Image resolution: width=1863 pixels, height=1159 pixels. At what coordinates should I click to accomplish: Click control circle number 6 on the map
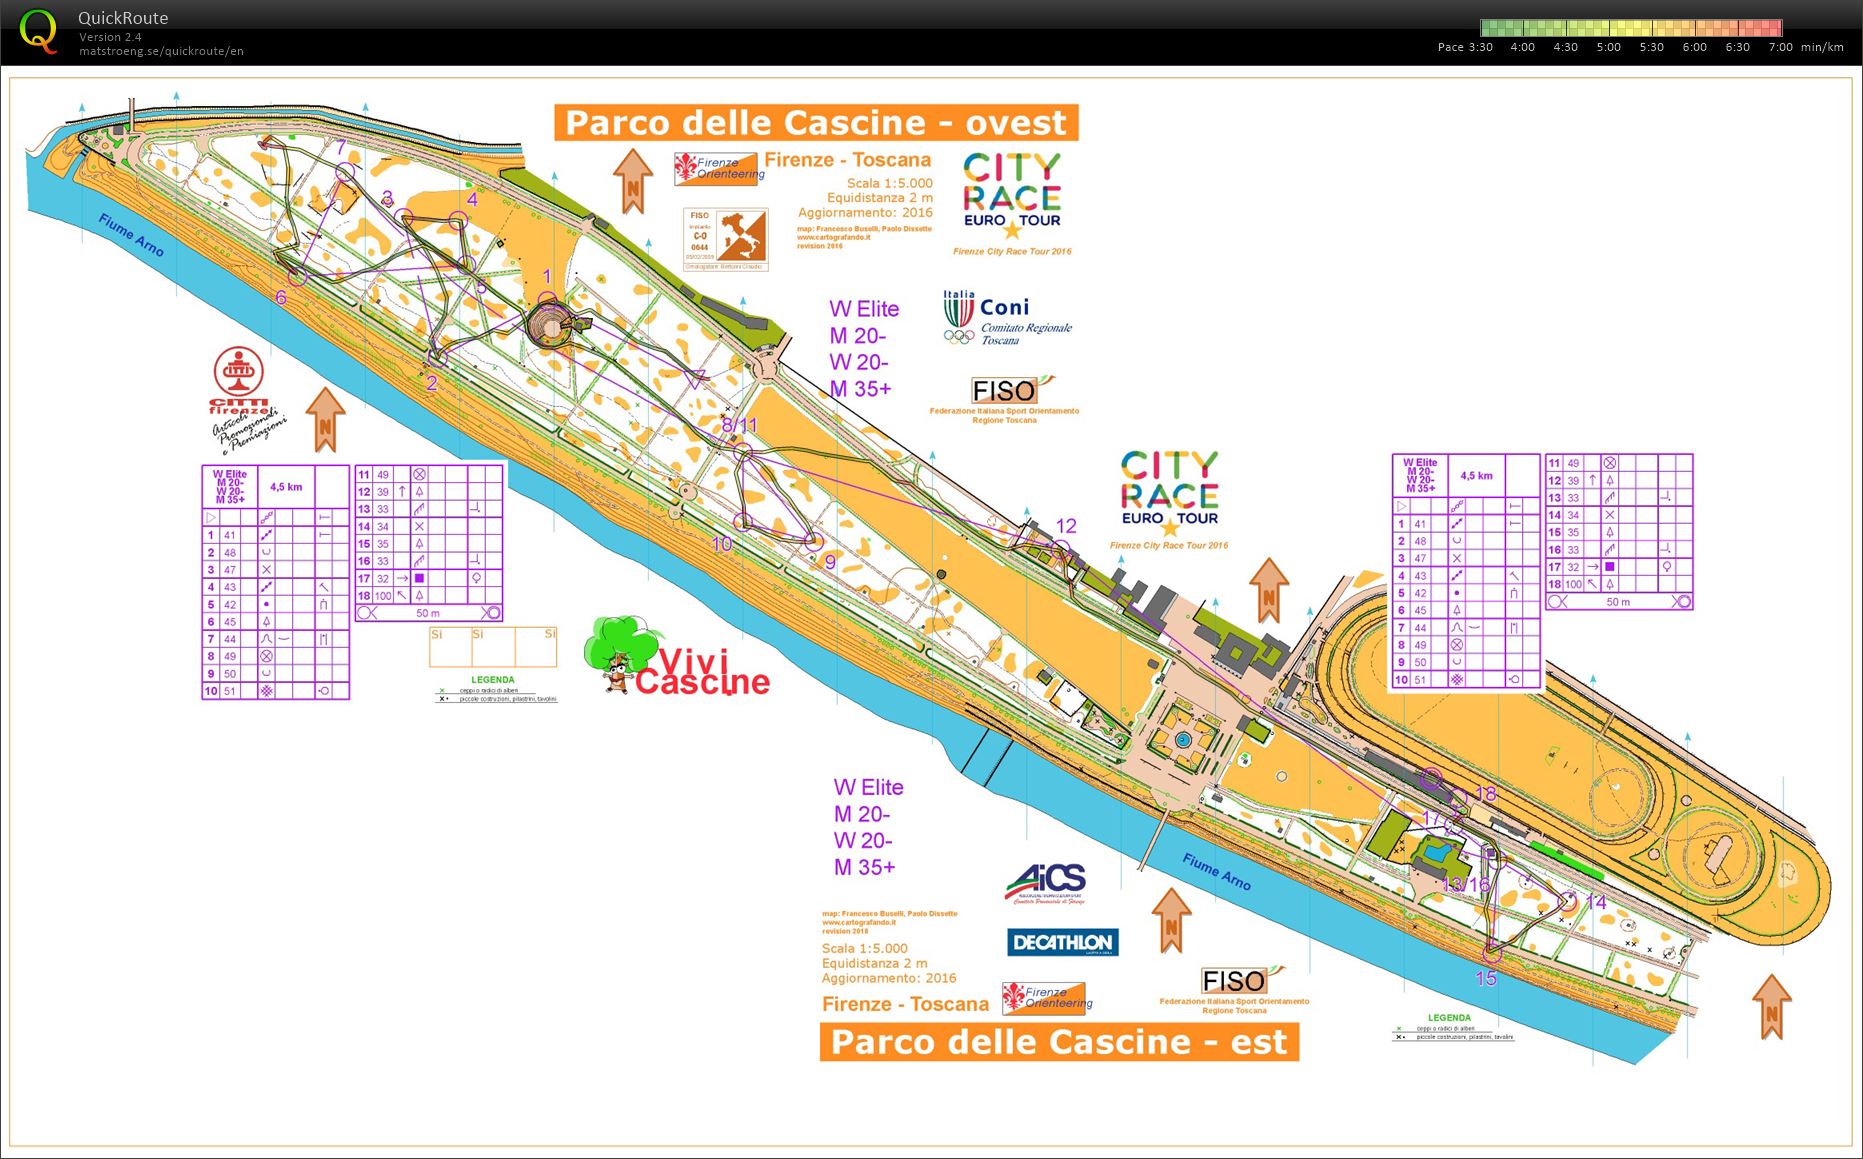[297, 277]
